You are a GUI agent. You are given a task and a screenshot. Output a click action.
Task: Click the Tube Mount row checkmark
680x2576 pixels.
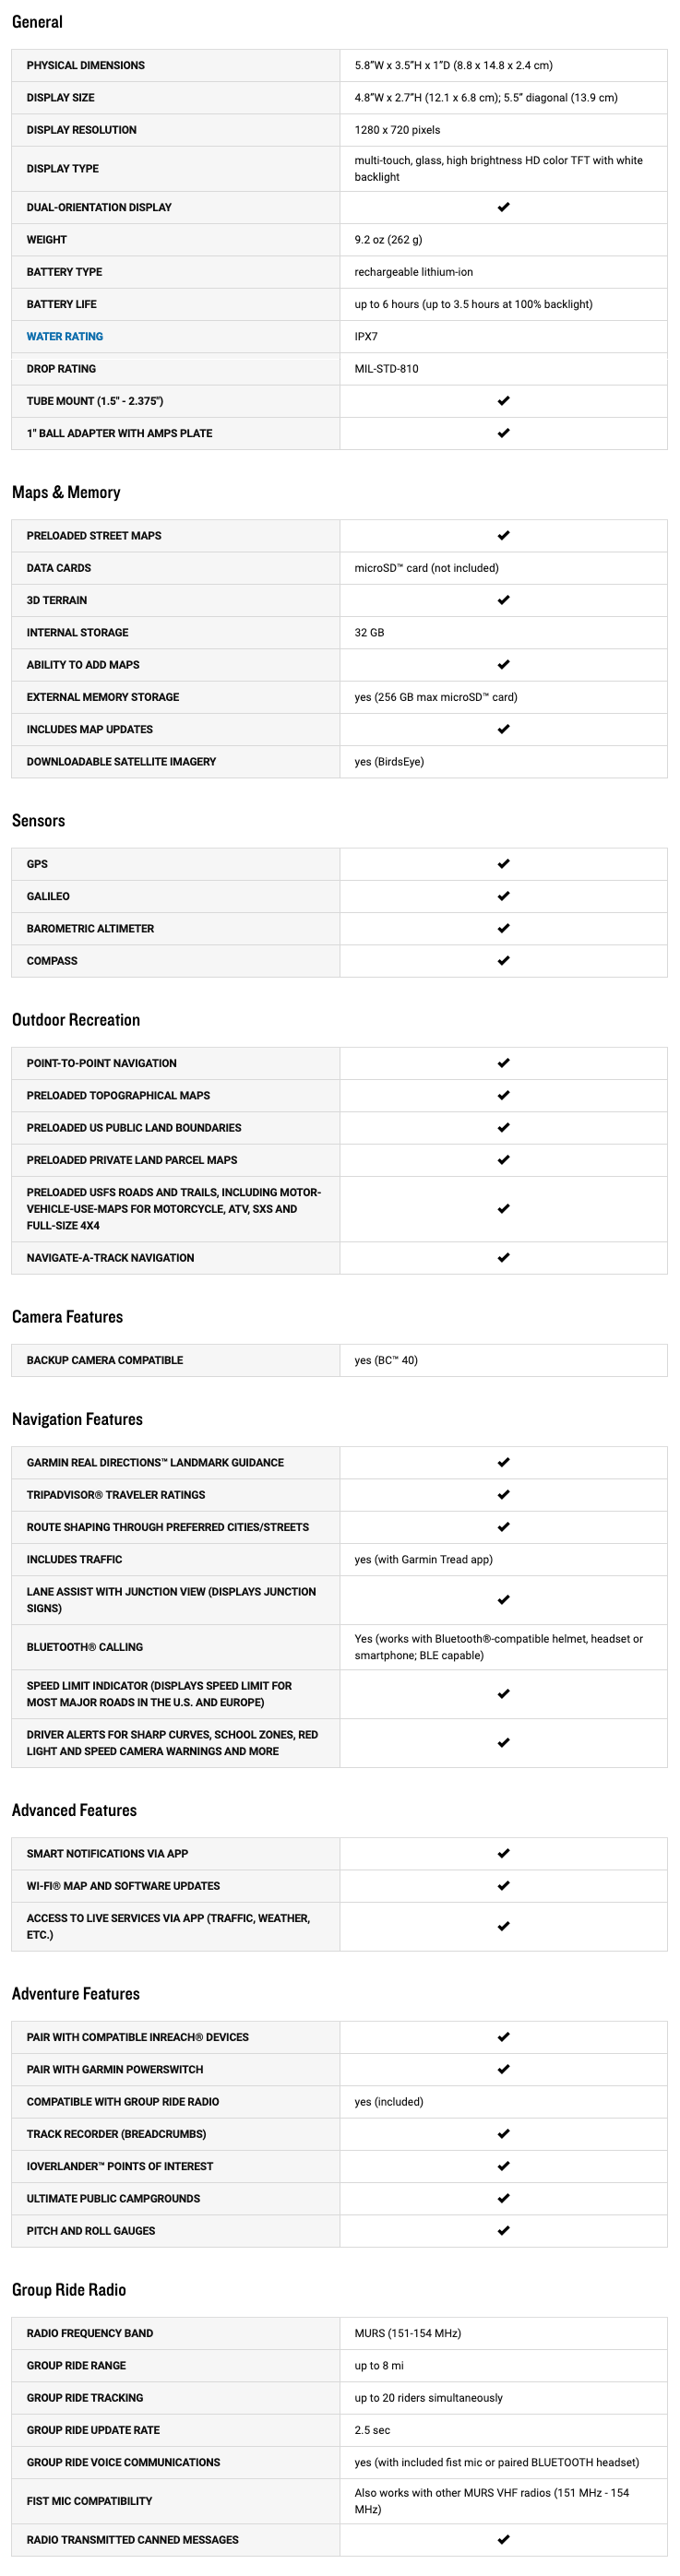pyautogui.click(x=503, y=401)
